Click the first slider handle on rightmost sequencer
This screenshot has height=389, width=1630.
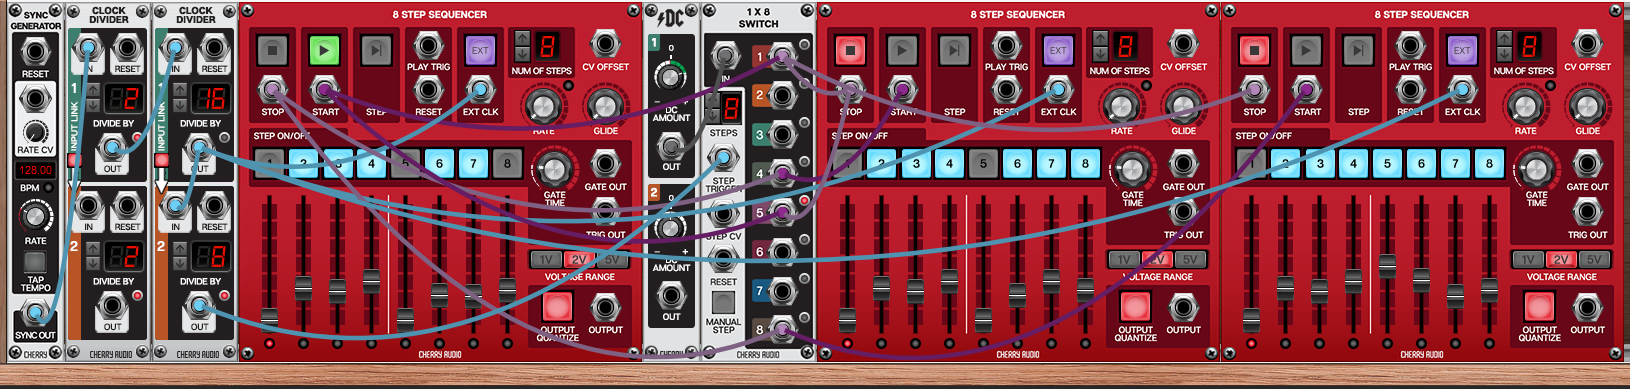(x=1251, y=319)
